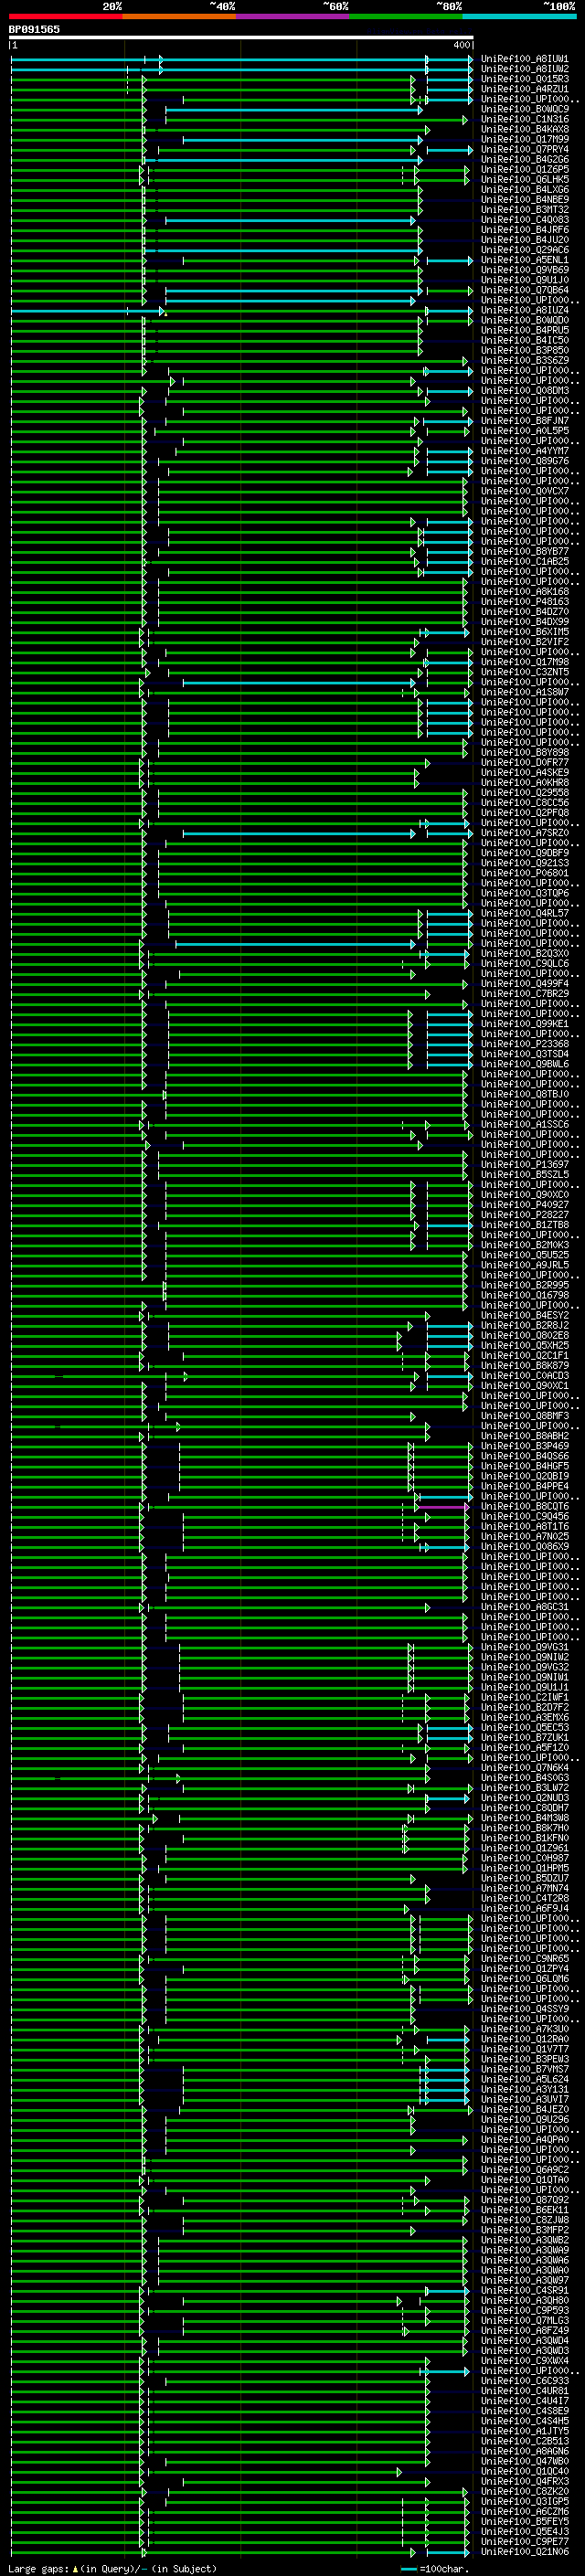The width and height of the screenshot is (585, 2576).
Task: Open the UniRef100_Q015R3 hit label
Action: pos(524,79)
